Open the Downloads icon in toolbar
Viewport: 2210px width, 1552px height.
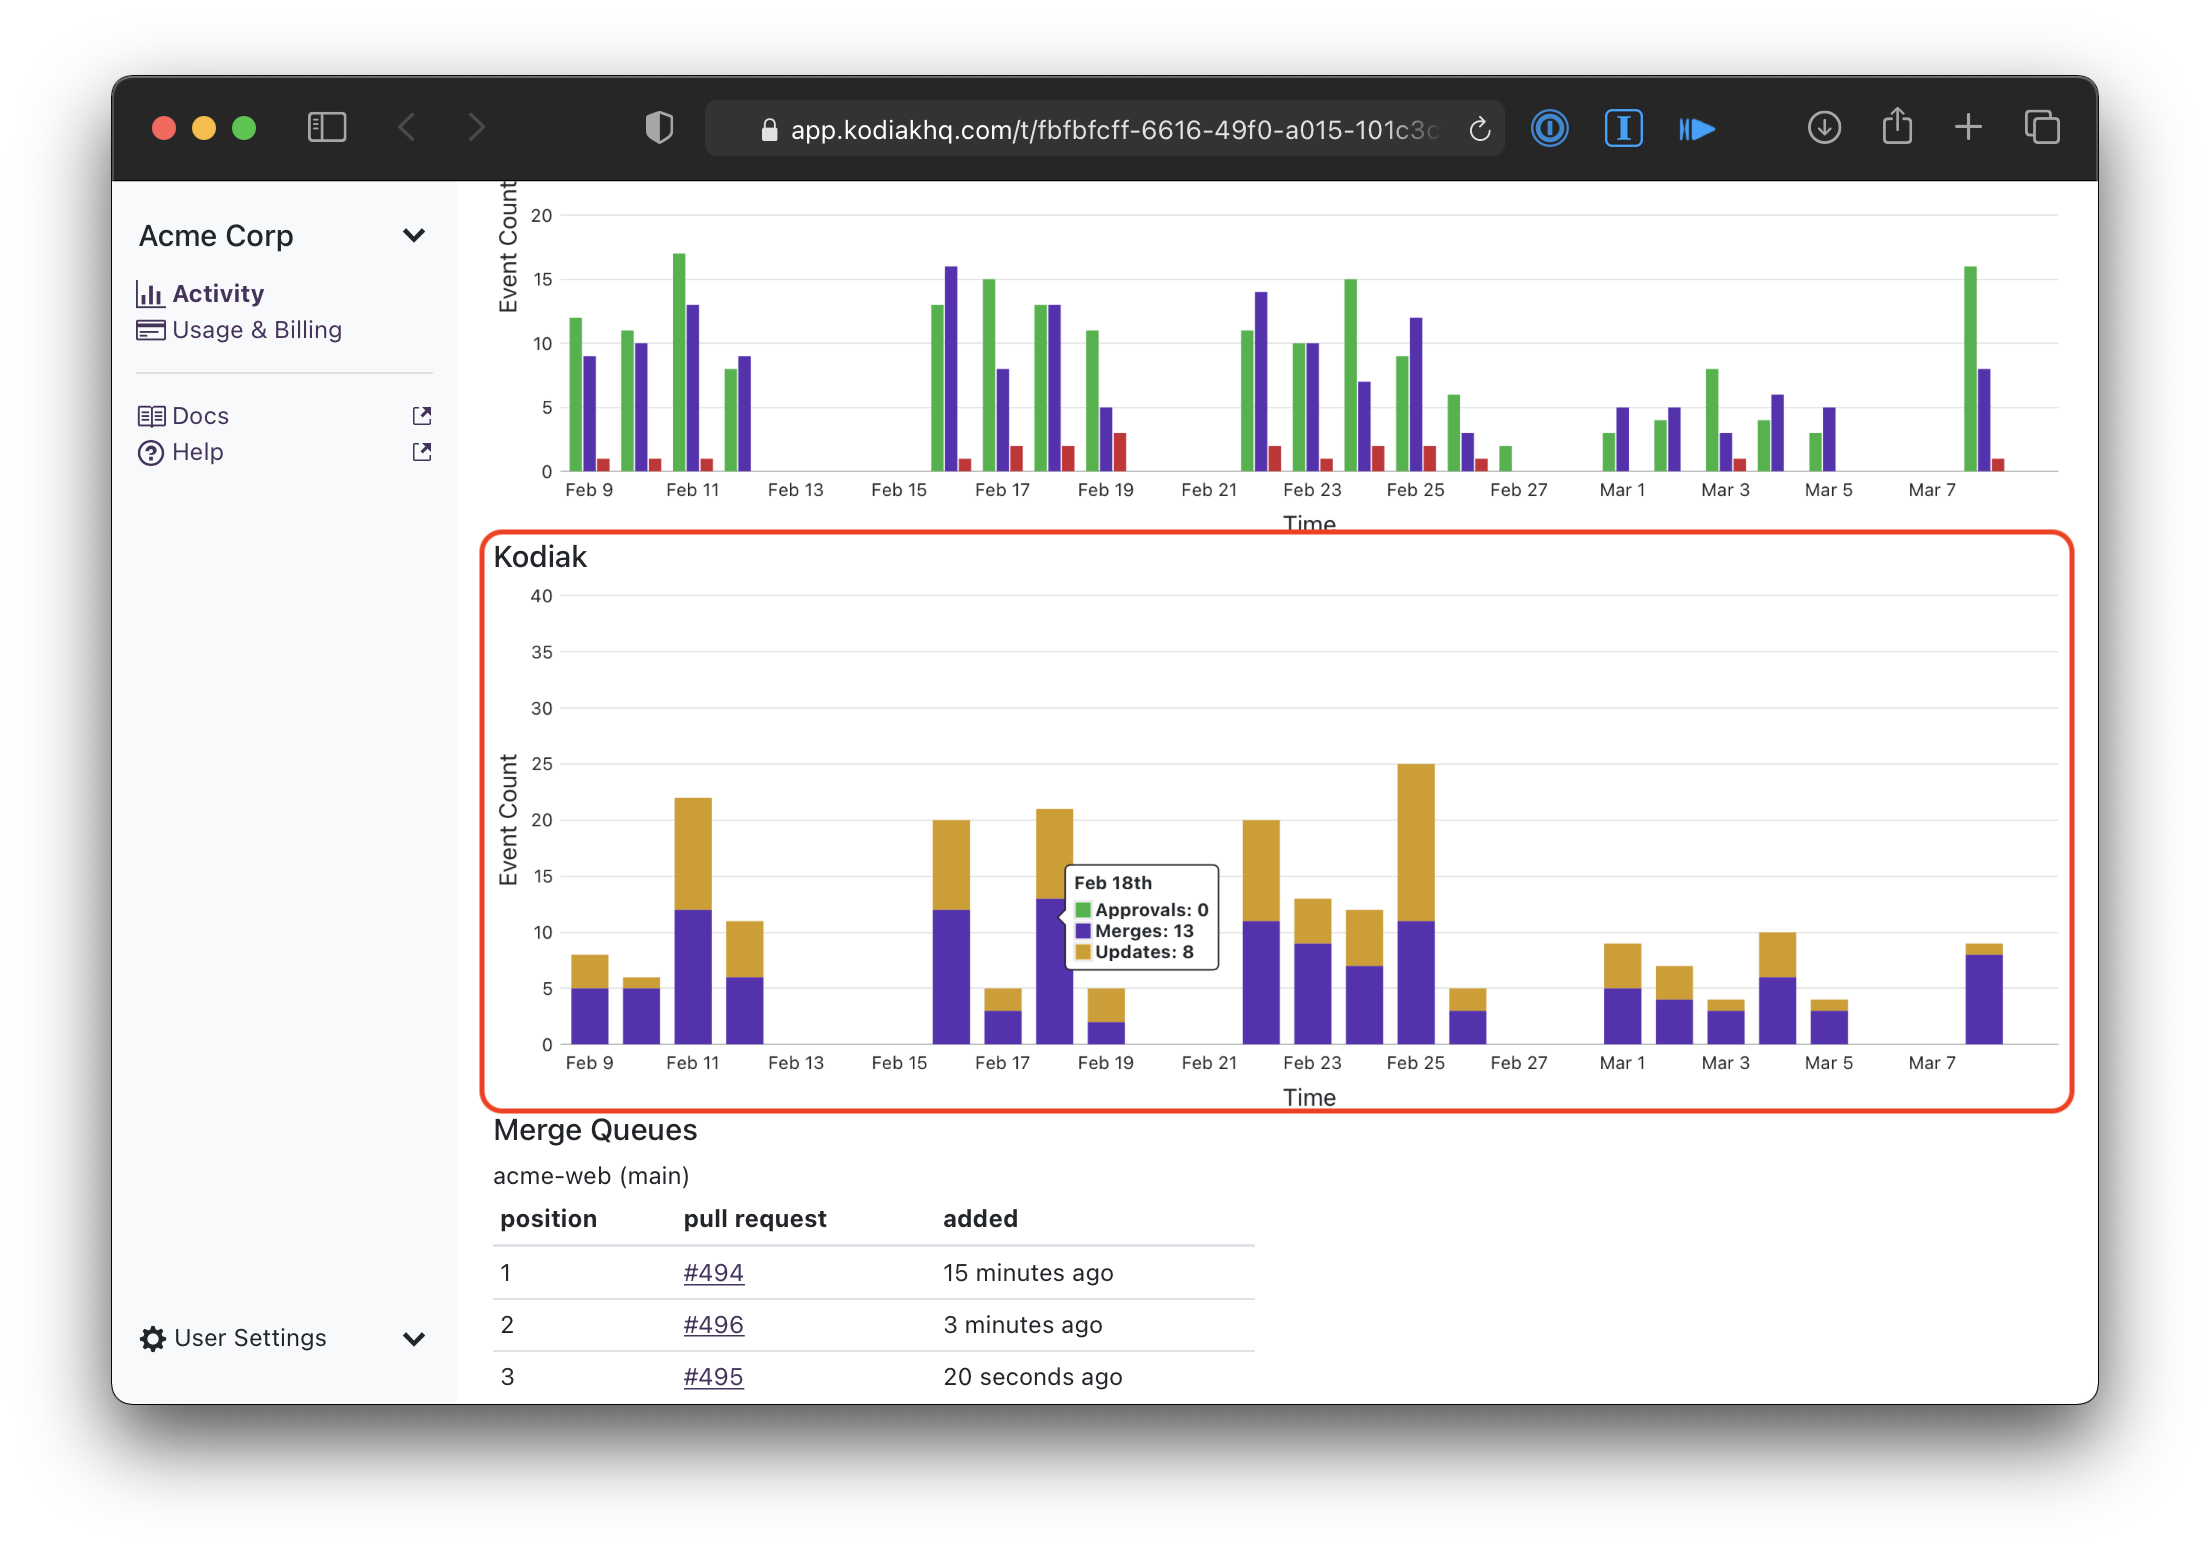pyautogui.click(x=1824, y=128)
